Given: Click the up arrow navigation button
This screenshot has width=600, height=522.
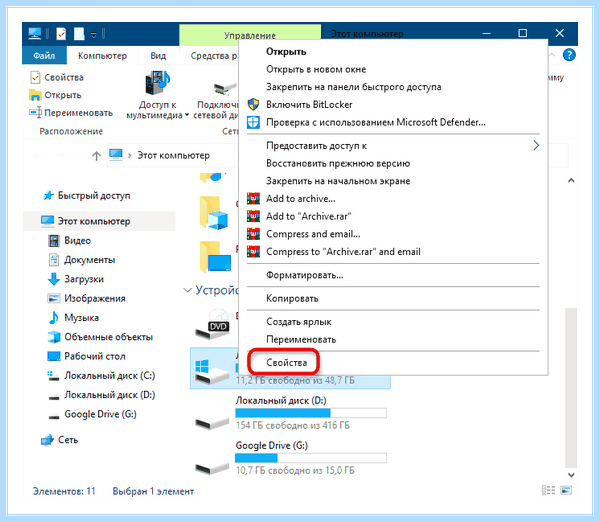Looking at the screenshot, I should (x=96, y=155).
